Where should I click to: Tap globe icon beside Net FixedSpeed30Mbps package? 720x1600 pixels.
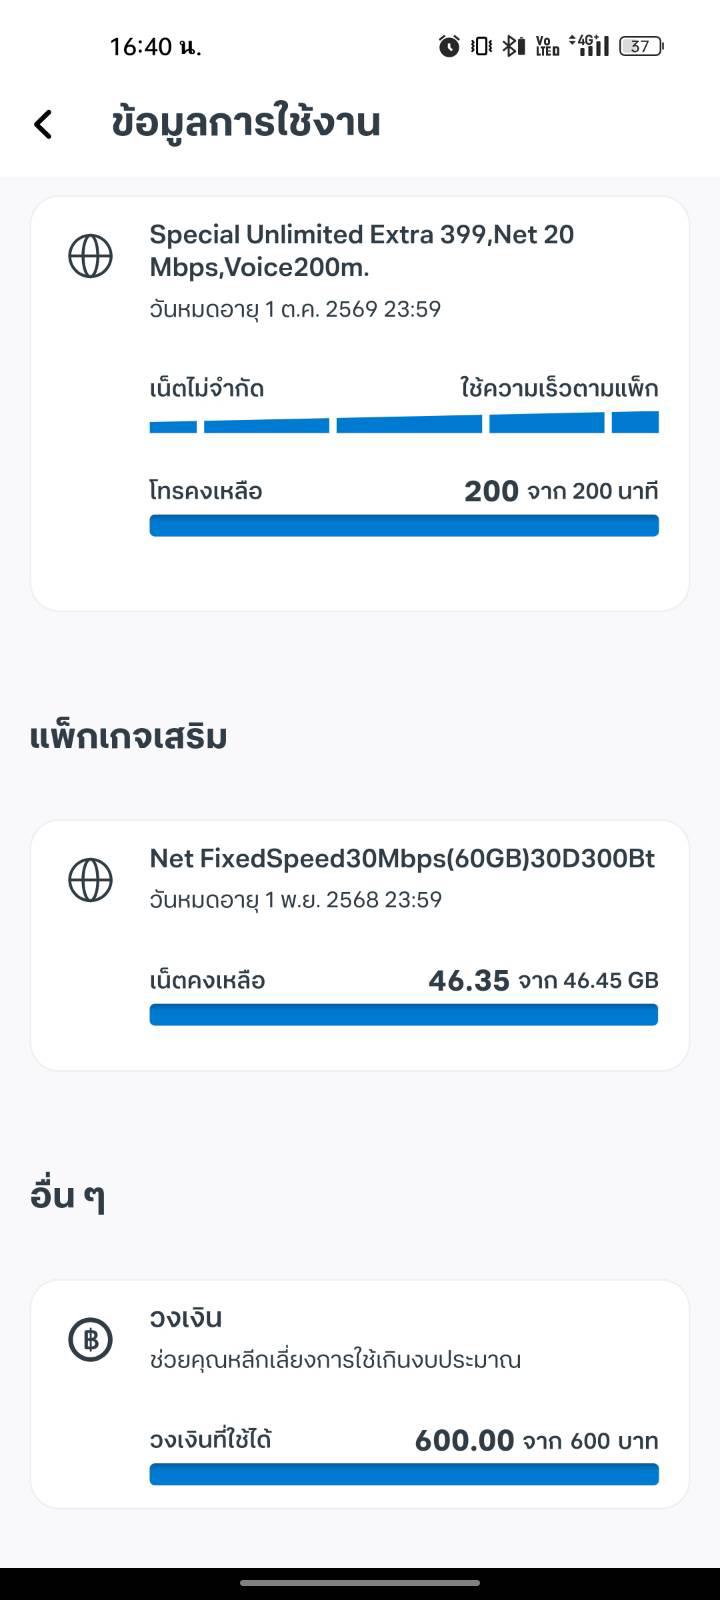click(x=90, y=880)
